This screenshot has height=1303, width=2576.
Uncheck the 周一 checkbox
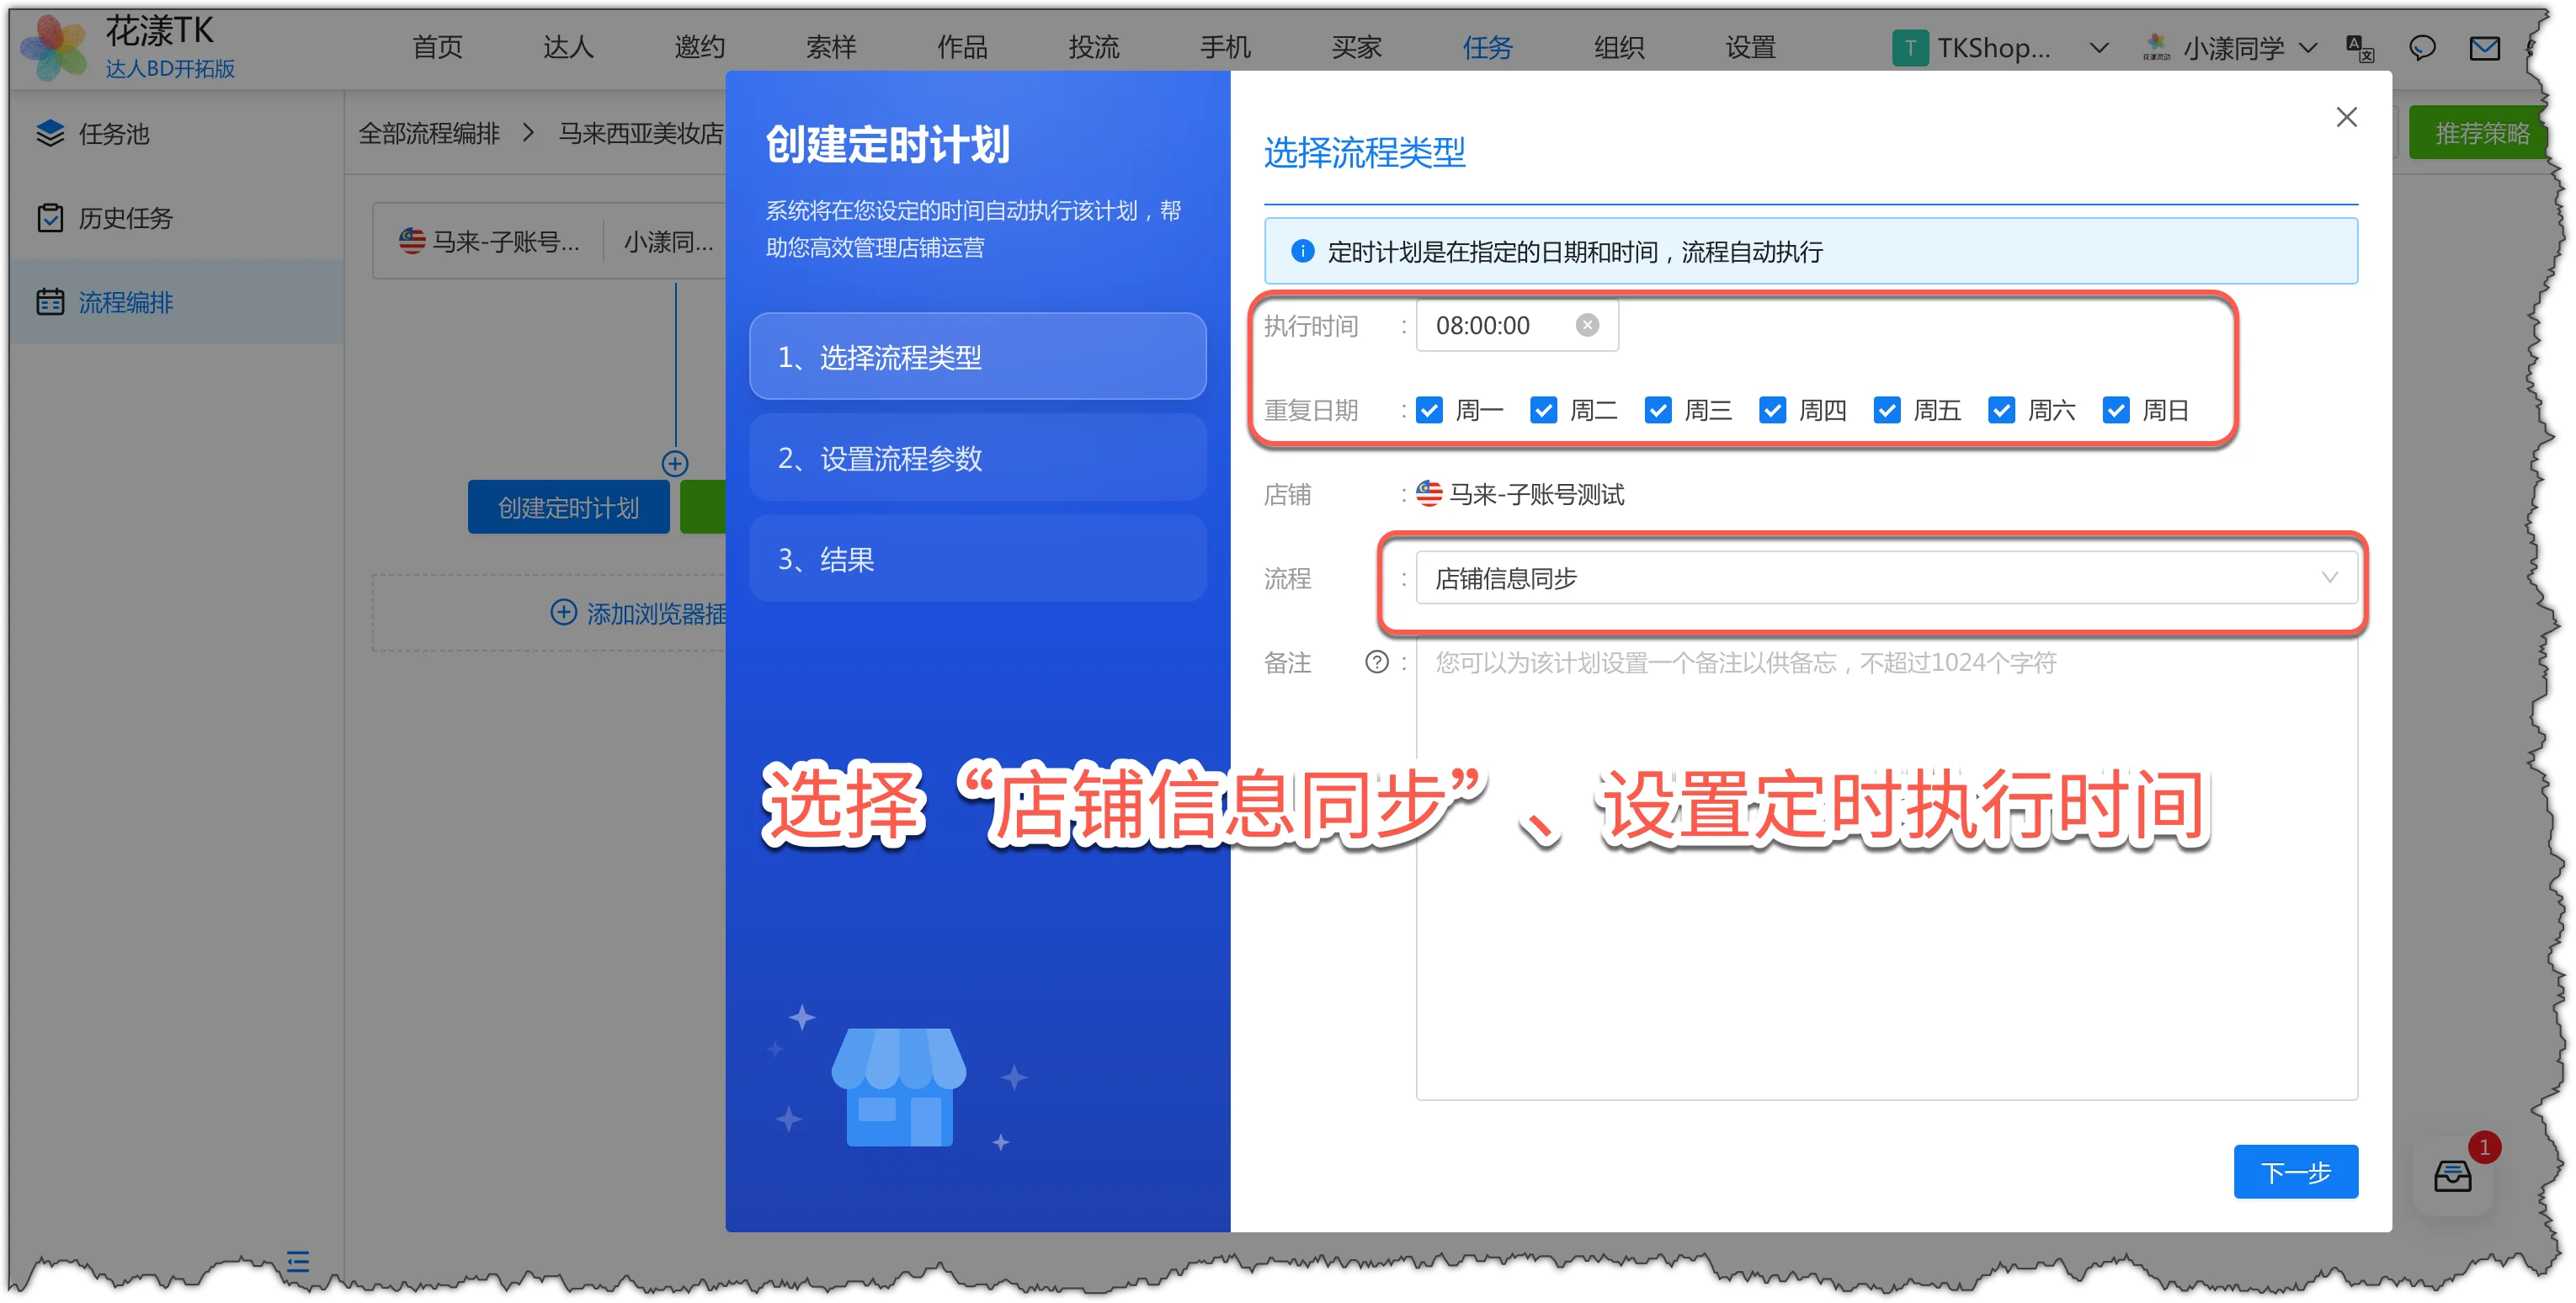tap(1429, 410)
